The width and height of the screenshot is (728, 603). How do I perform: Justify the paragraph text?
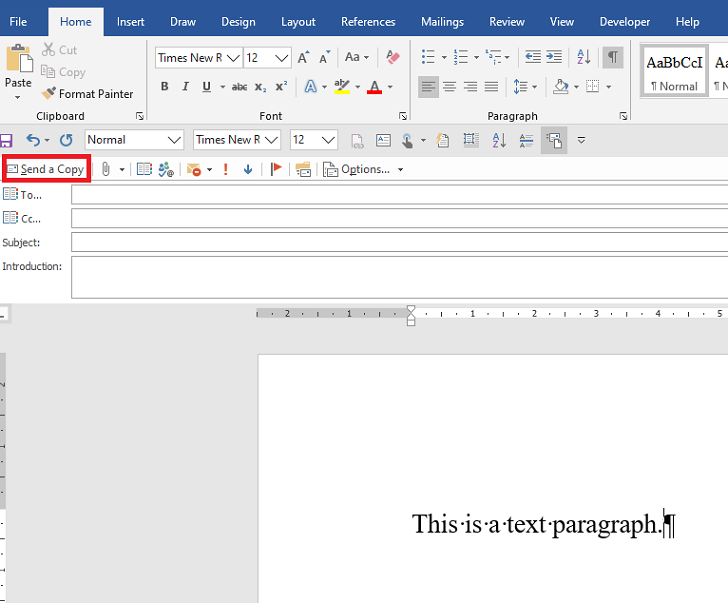click(491, 87)
